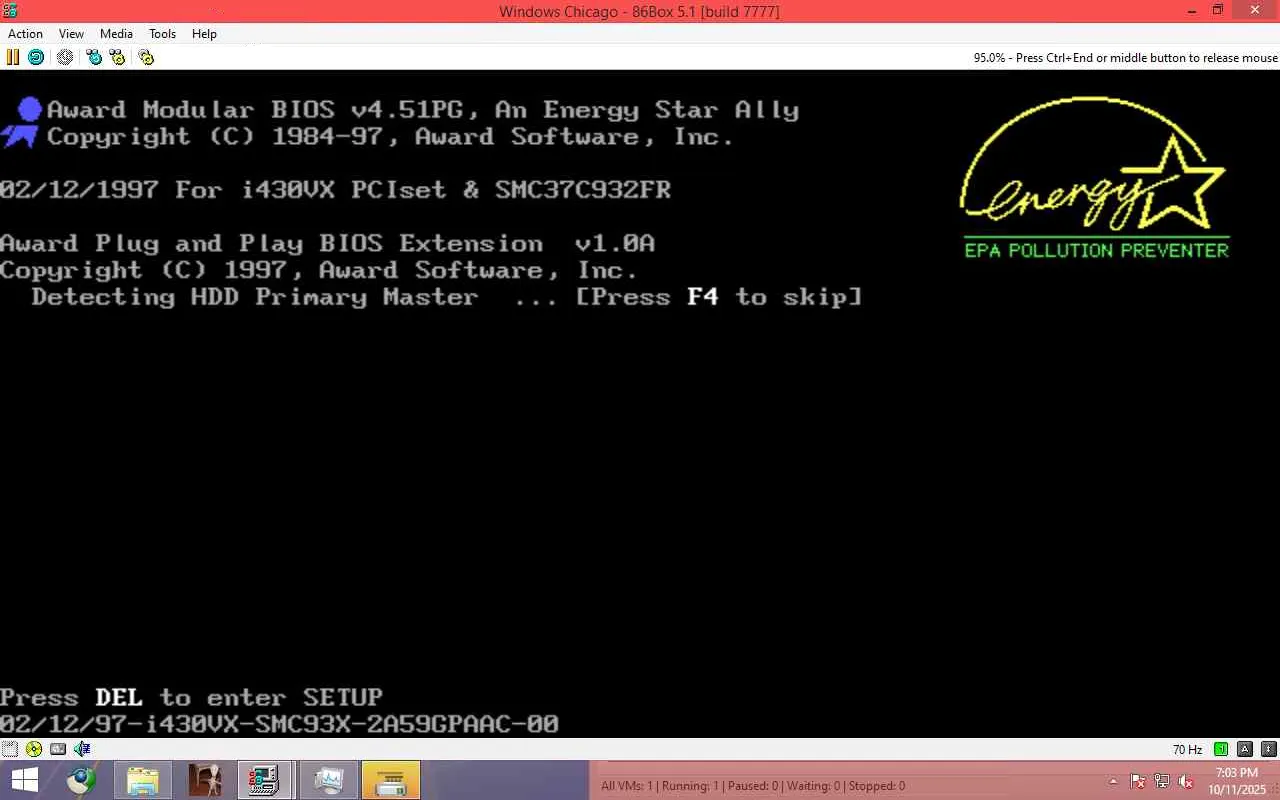
Task: Switch to the active 86Box taskbar button
Action: pos(266,780)
